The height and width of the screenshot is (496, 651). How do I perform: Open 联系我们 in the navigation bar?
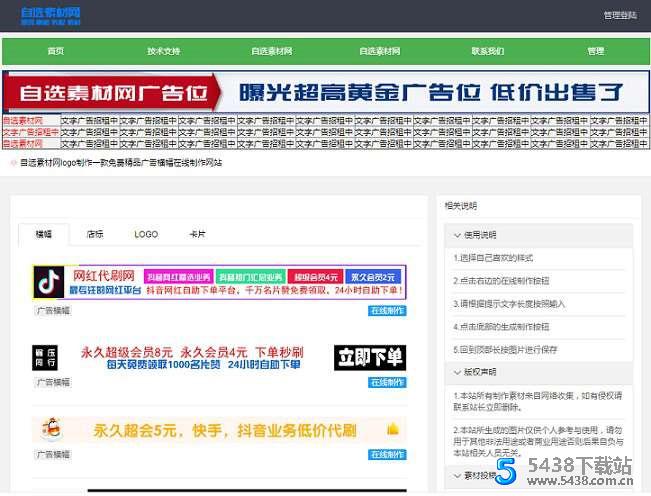click(x=487, y=51)
